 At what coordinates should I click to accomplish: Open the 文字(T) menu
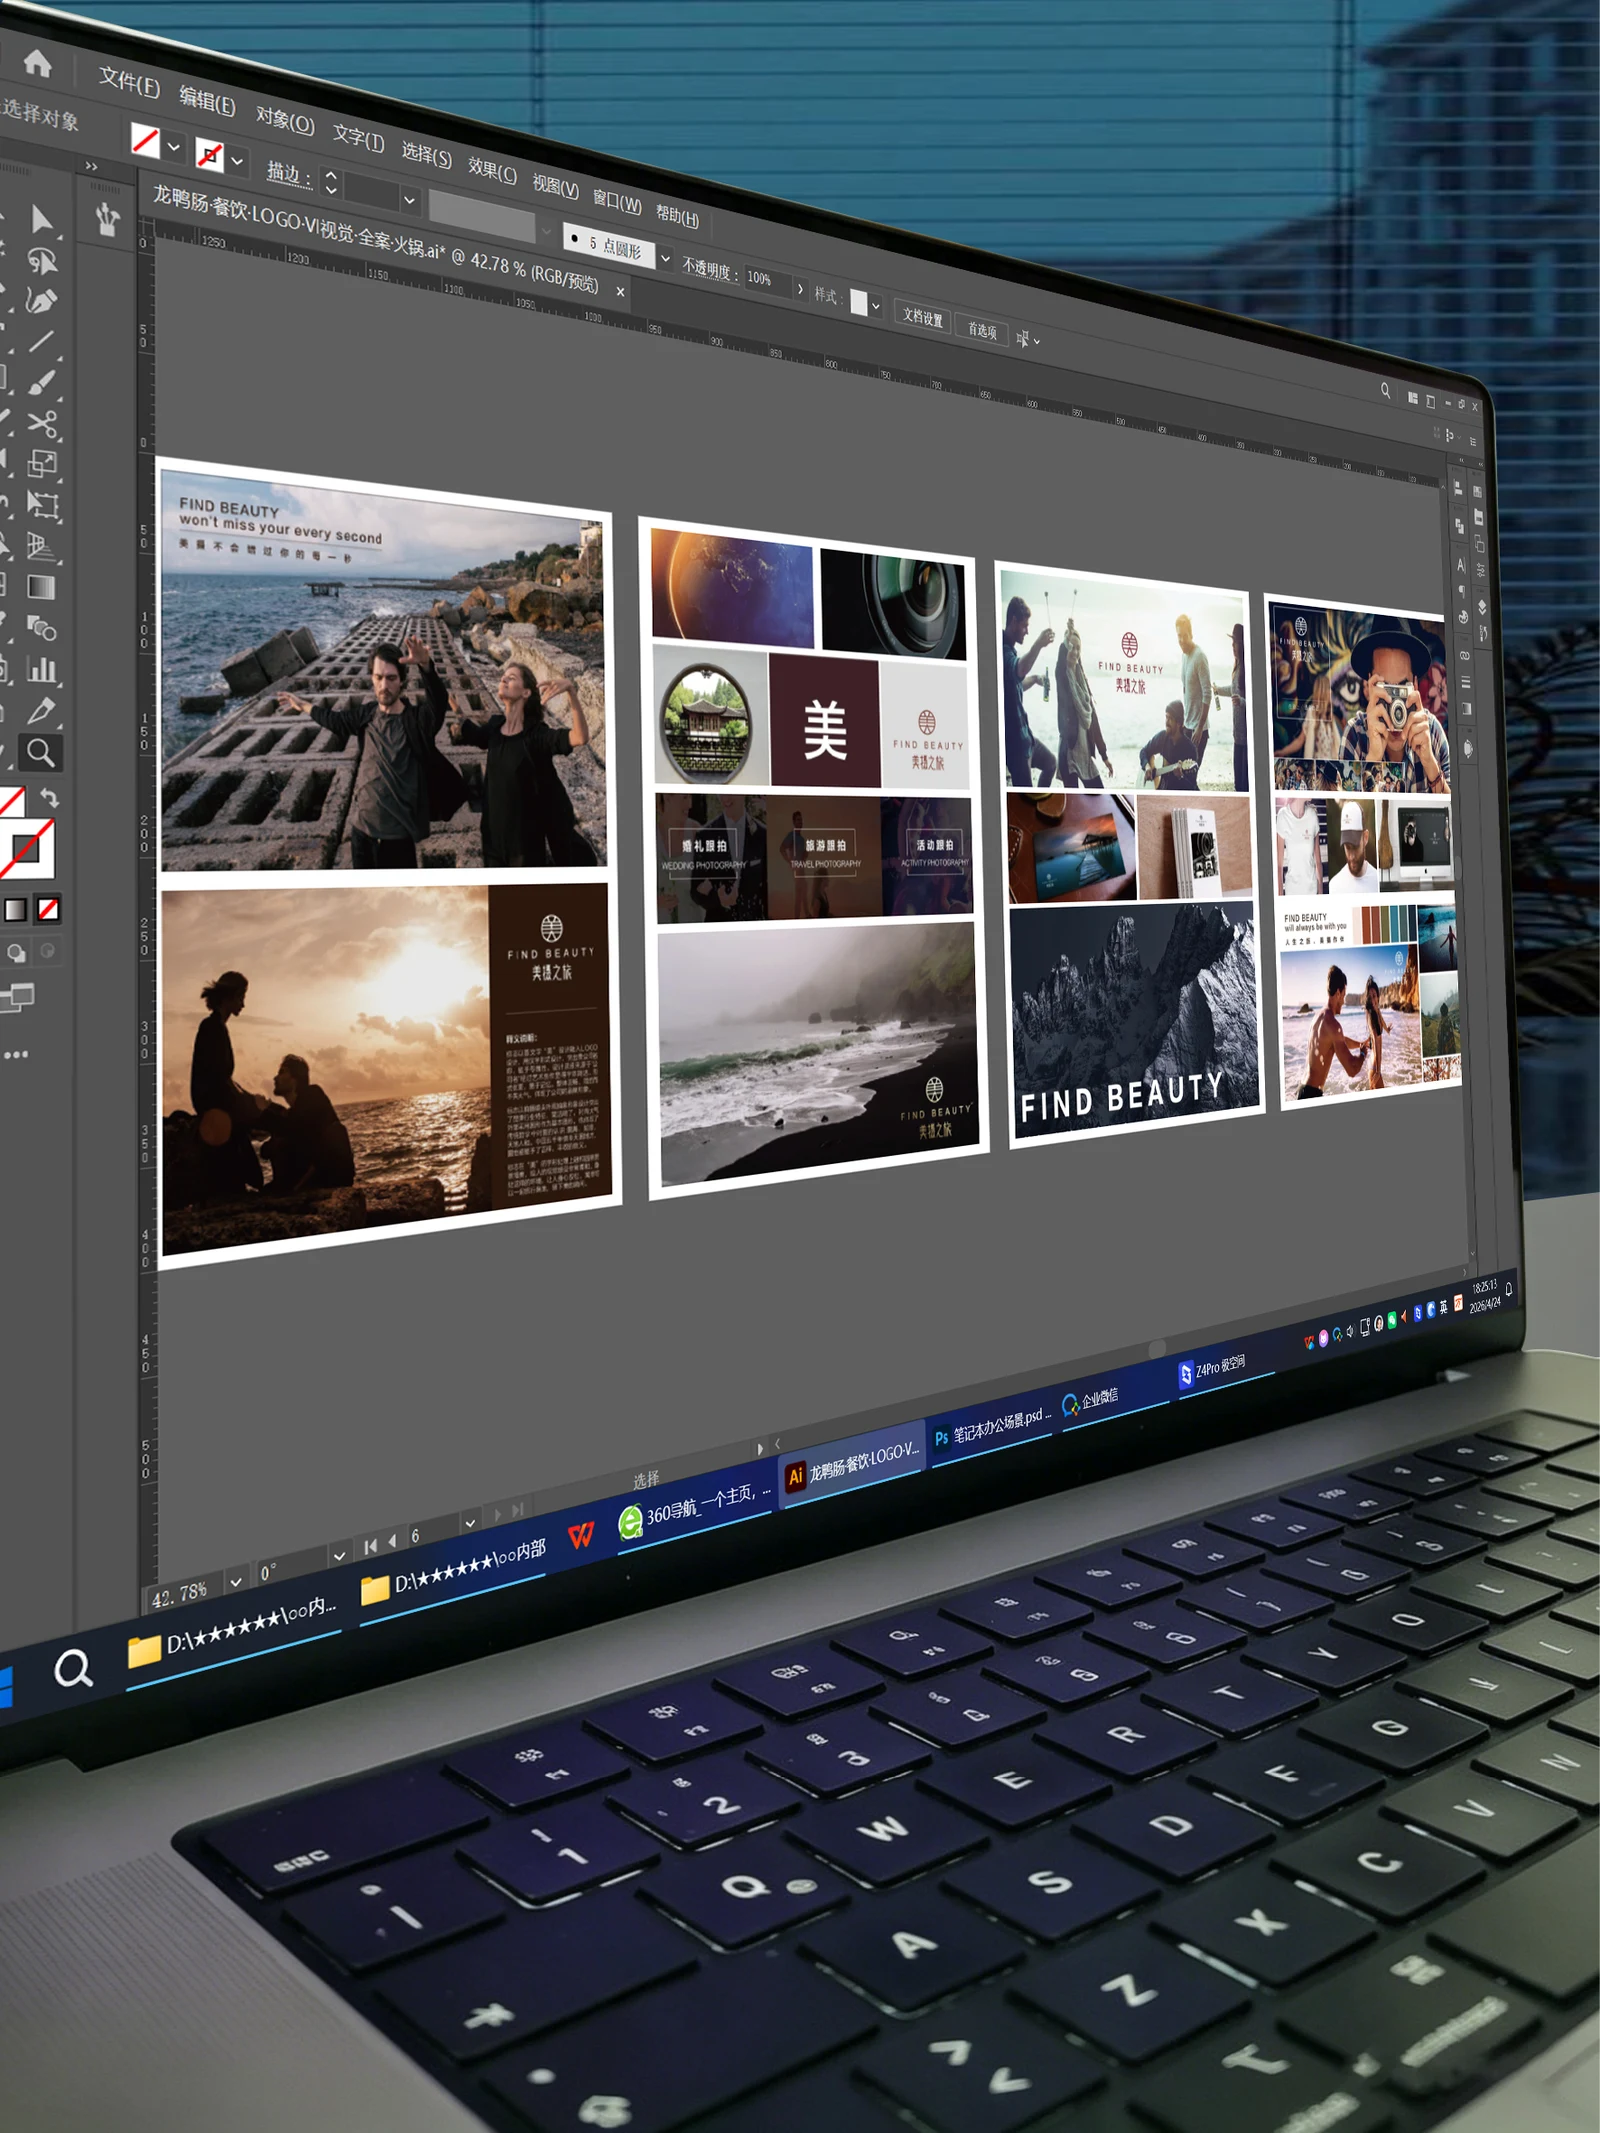pos(358,138)
